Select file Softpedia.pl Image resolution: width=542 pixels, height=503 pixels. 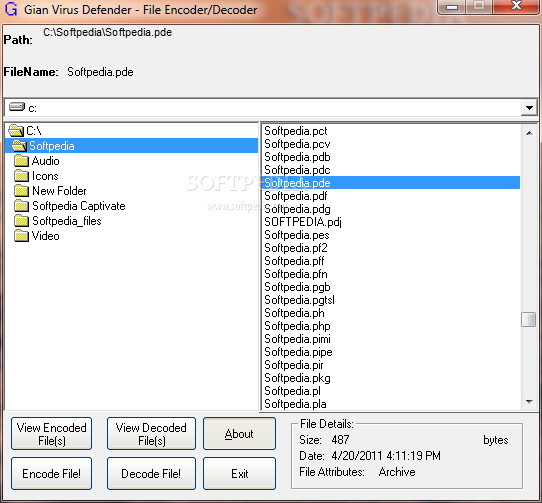click(292, 391)
